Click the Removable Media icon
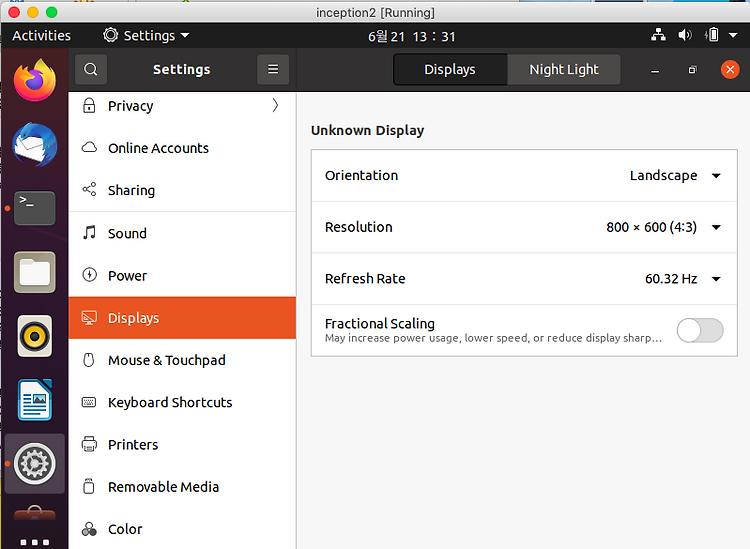Screen dimensions: 750x549 click(89, 486)
